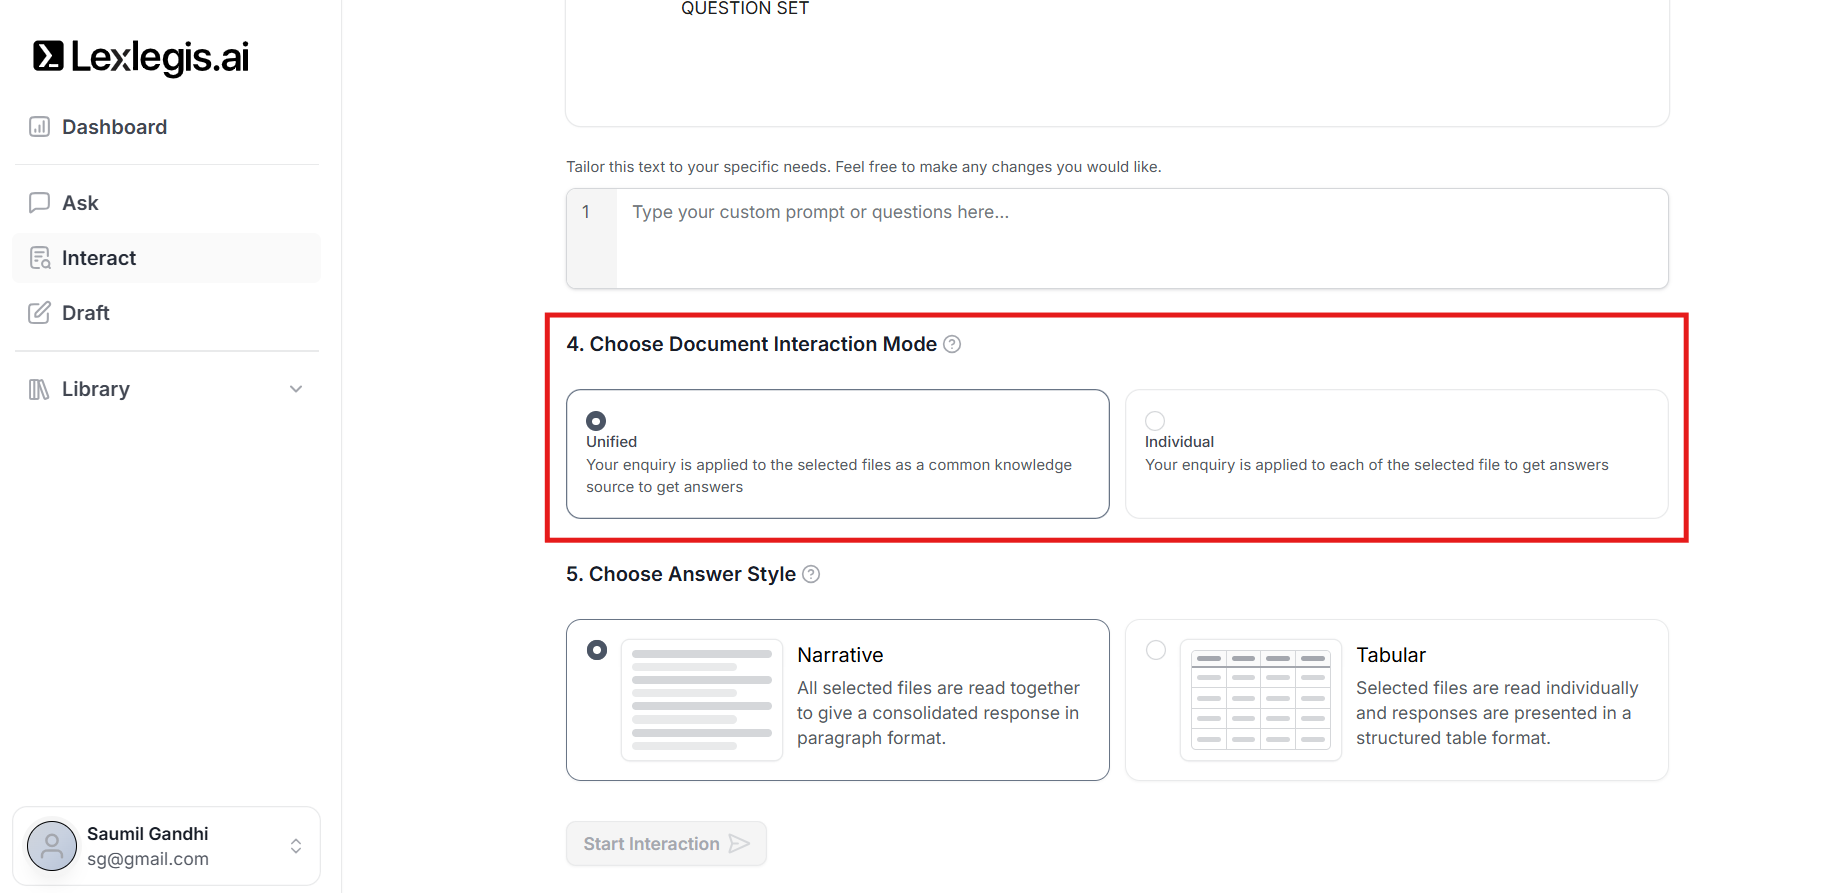Click the Start Interaction button
Screen dimensions: 1843x893
click(x=666, y=844)
